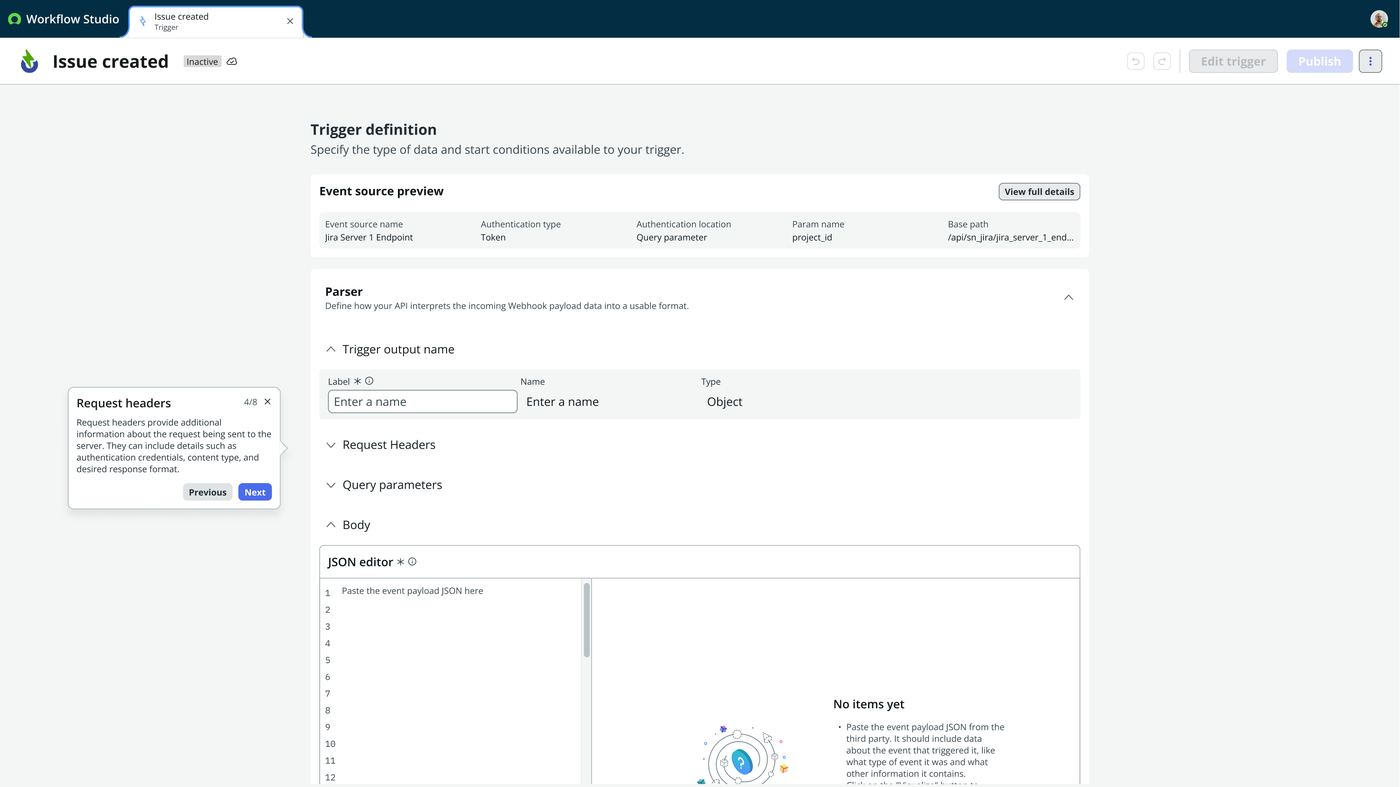Viewport: 1400px width, 787px height.
Task: Click the project_id param name value
Action: click(x=812, y=238)
